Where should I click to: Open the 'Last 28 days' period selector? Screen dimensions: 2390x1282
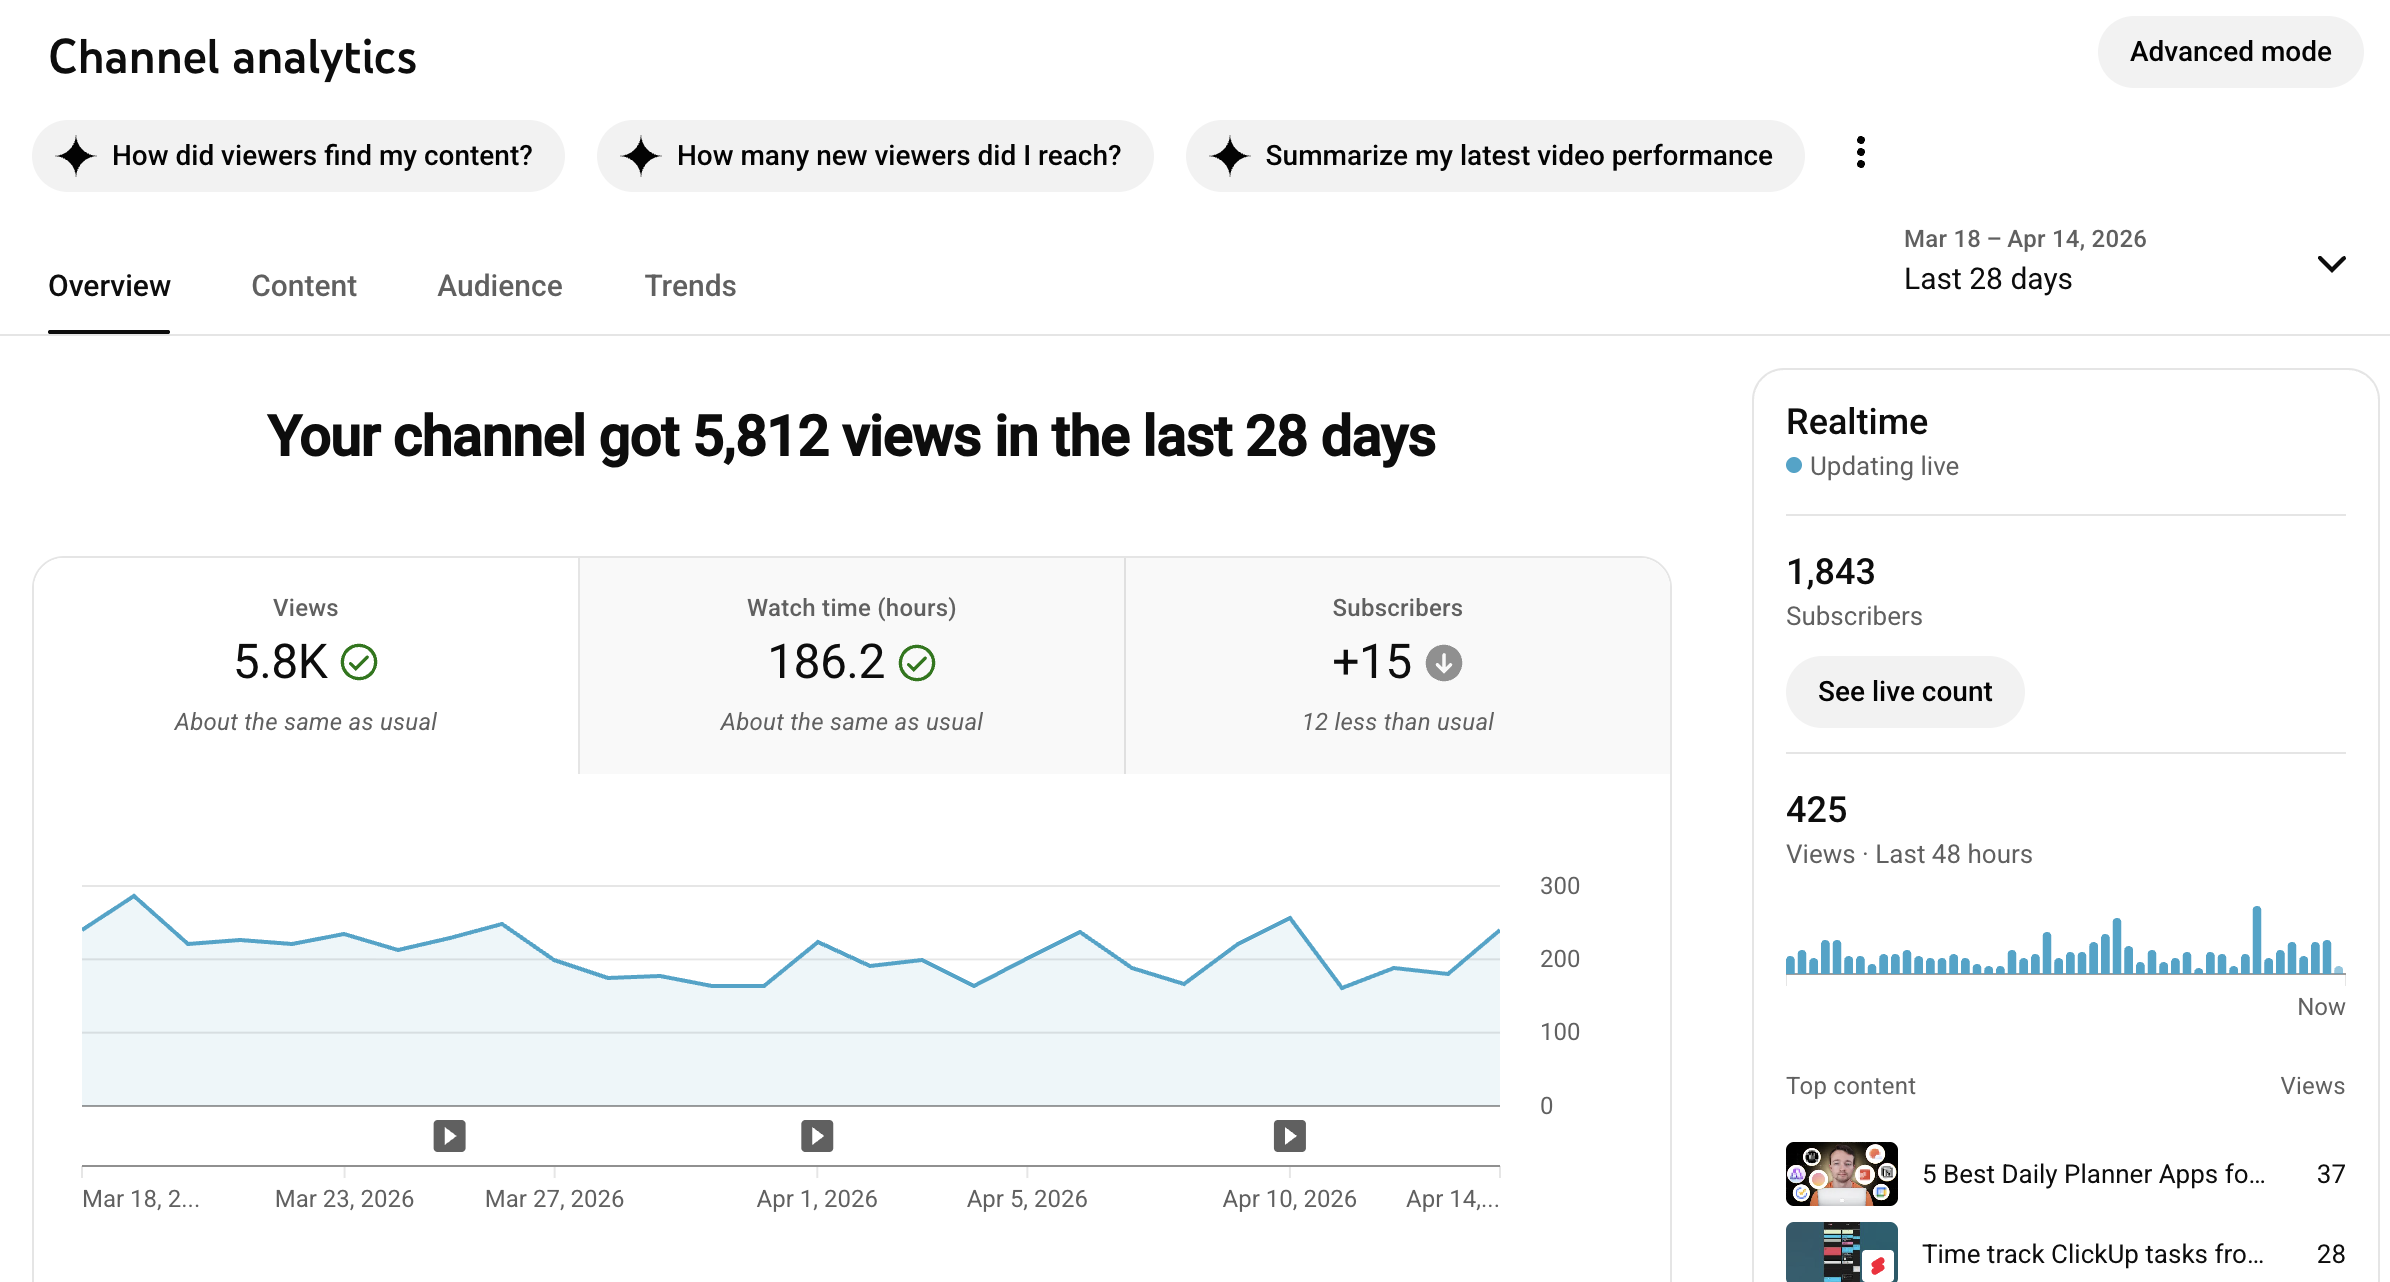tap(1988, 279)
